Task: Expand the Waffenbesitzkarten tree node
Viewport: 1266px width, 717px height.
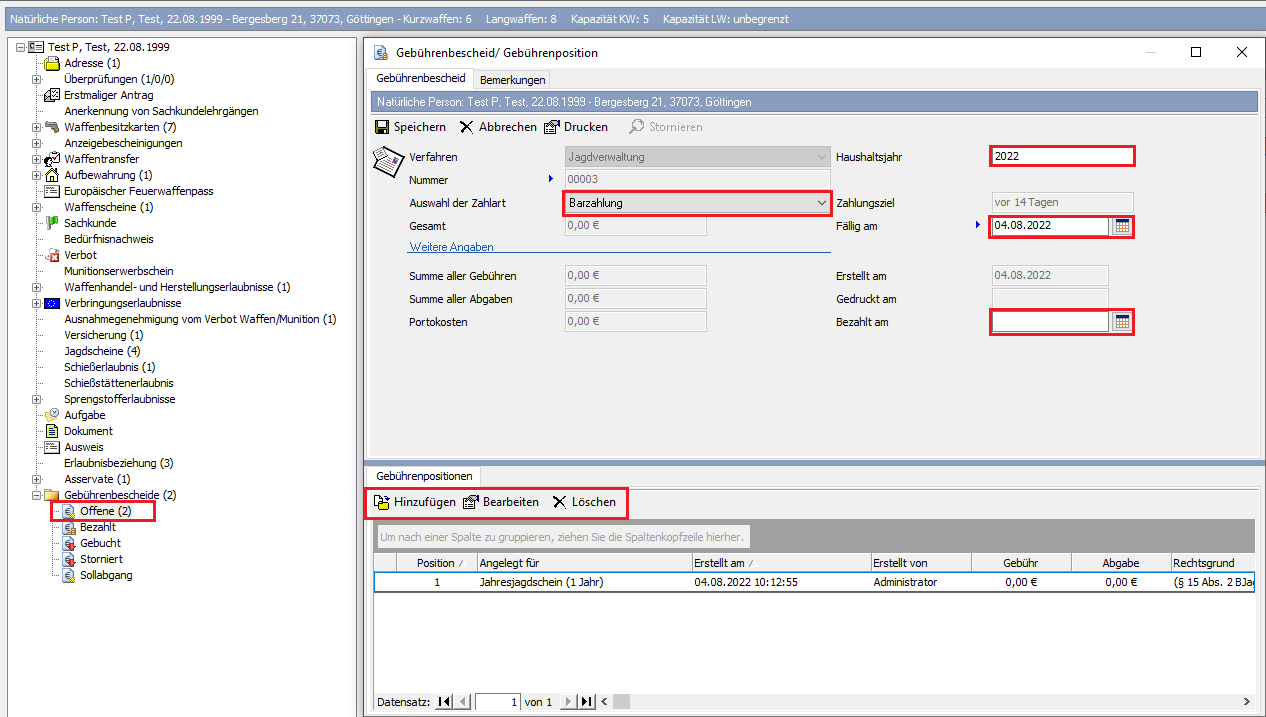Action: [37, 127]
